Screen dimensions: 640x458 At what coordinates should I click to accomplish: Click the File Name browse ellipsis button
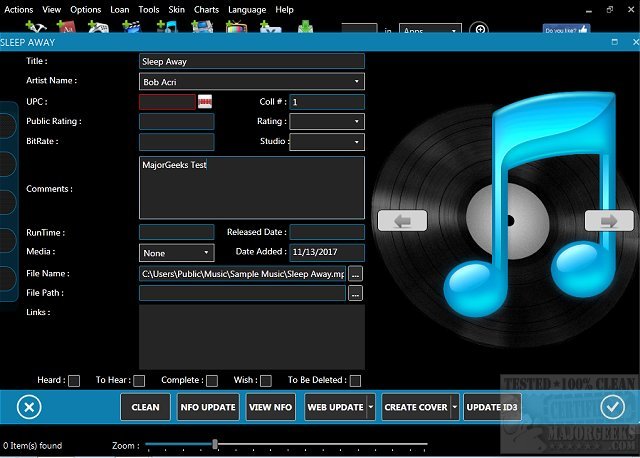[355, 273]
